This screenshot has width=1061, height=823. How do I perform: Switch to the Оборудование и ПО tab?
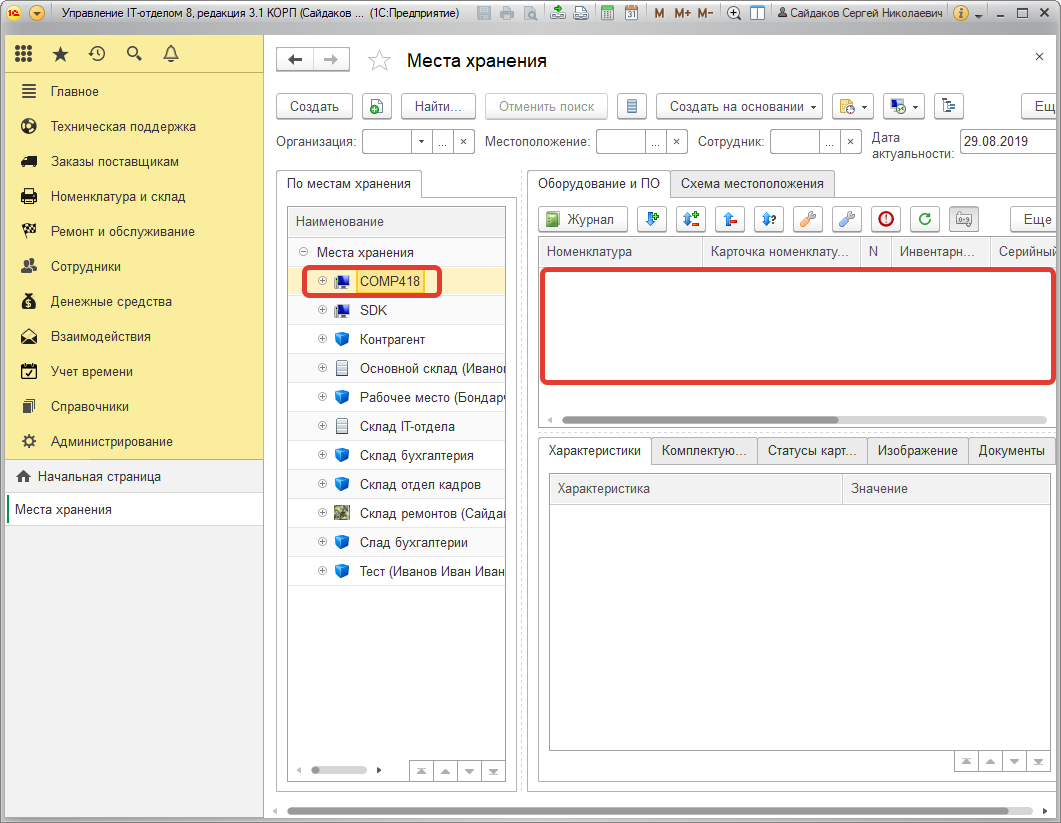[x=599, y=183]
